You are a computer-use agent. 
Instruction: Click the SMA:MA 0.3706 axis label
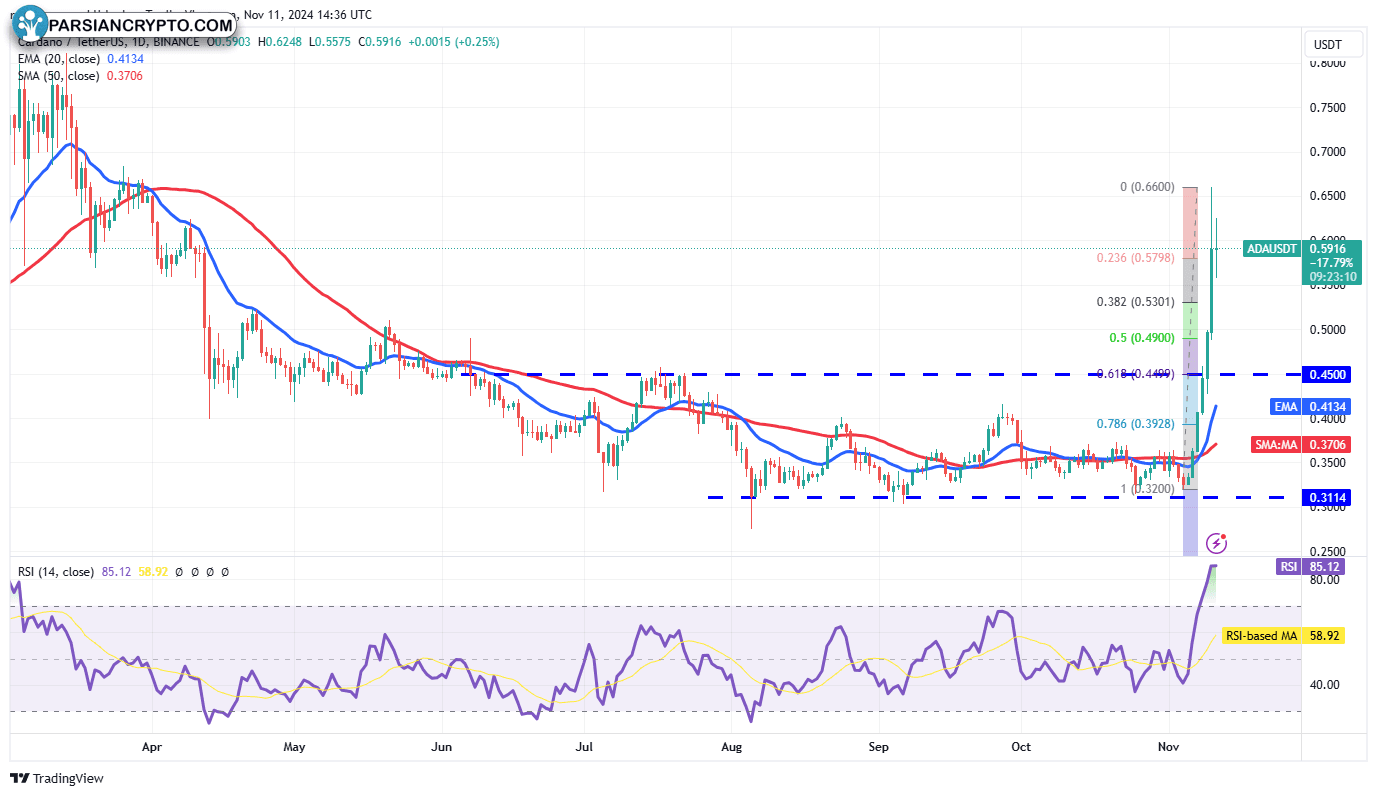(x=1300, y=444)
